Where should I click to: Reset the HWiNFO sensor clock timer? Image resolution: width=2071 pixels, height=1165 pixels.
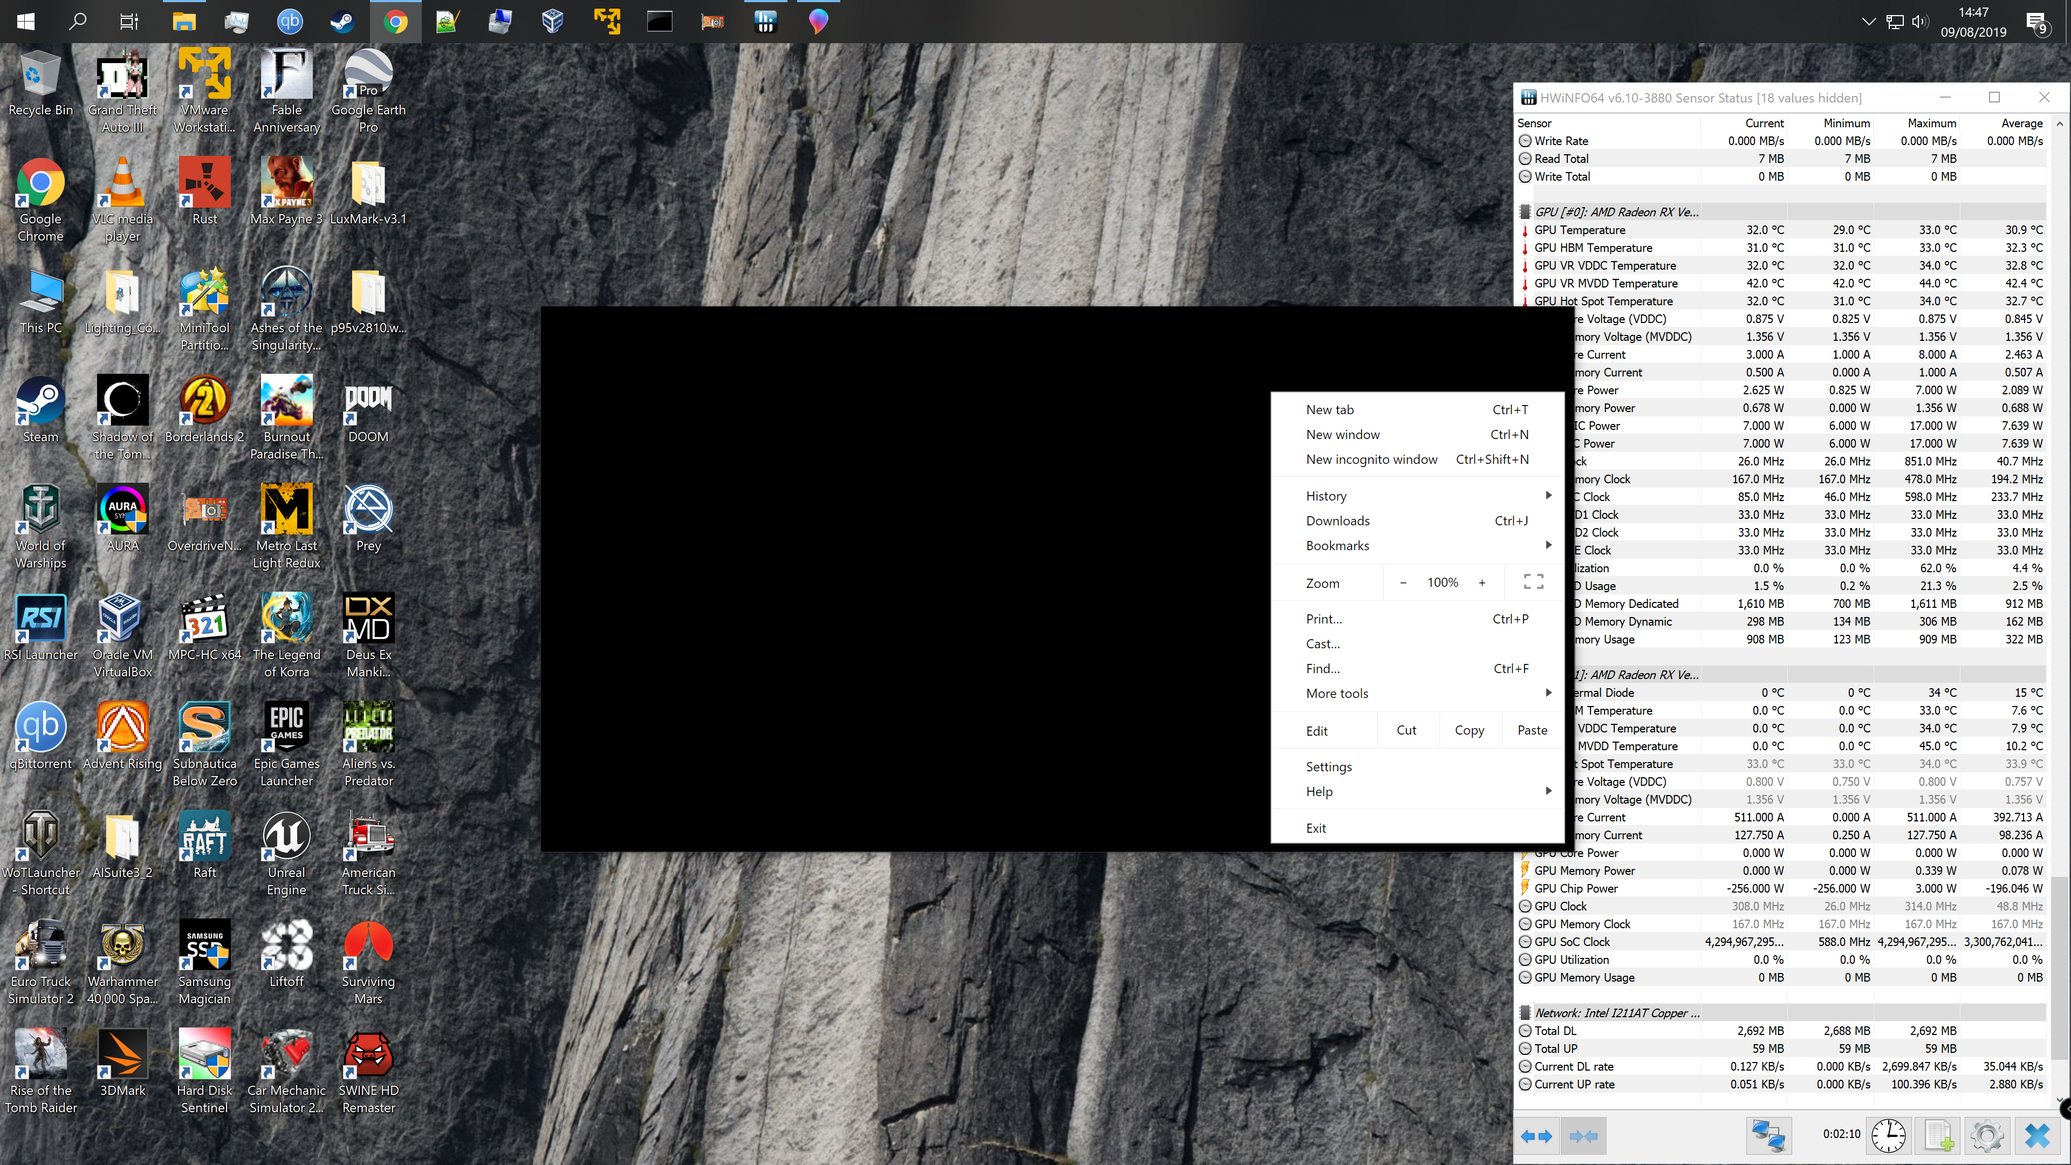(x=1888, y=1136)
